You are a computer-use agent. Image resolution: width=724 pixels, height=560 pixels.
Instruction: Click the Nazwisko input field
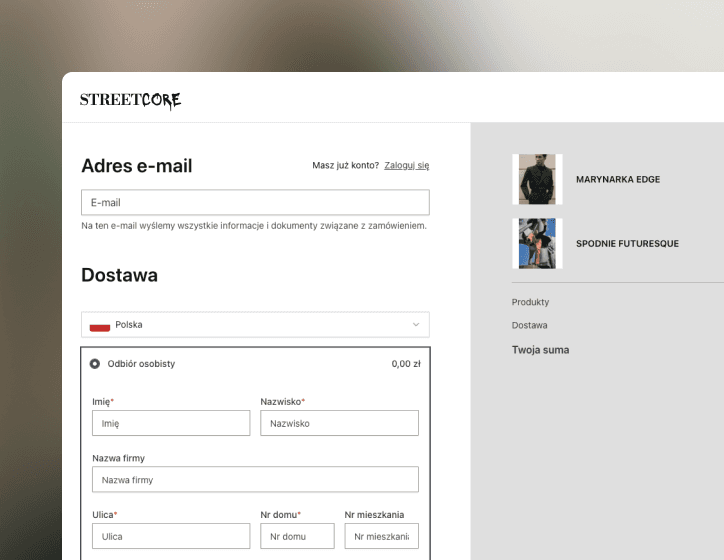point(339,423)
